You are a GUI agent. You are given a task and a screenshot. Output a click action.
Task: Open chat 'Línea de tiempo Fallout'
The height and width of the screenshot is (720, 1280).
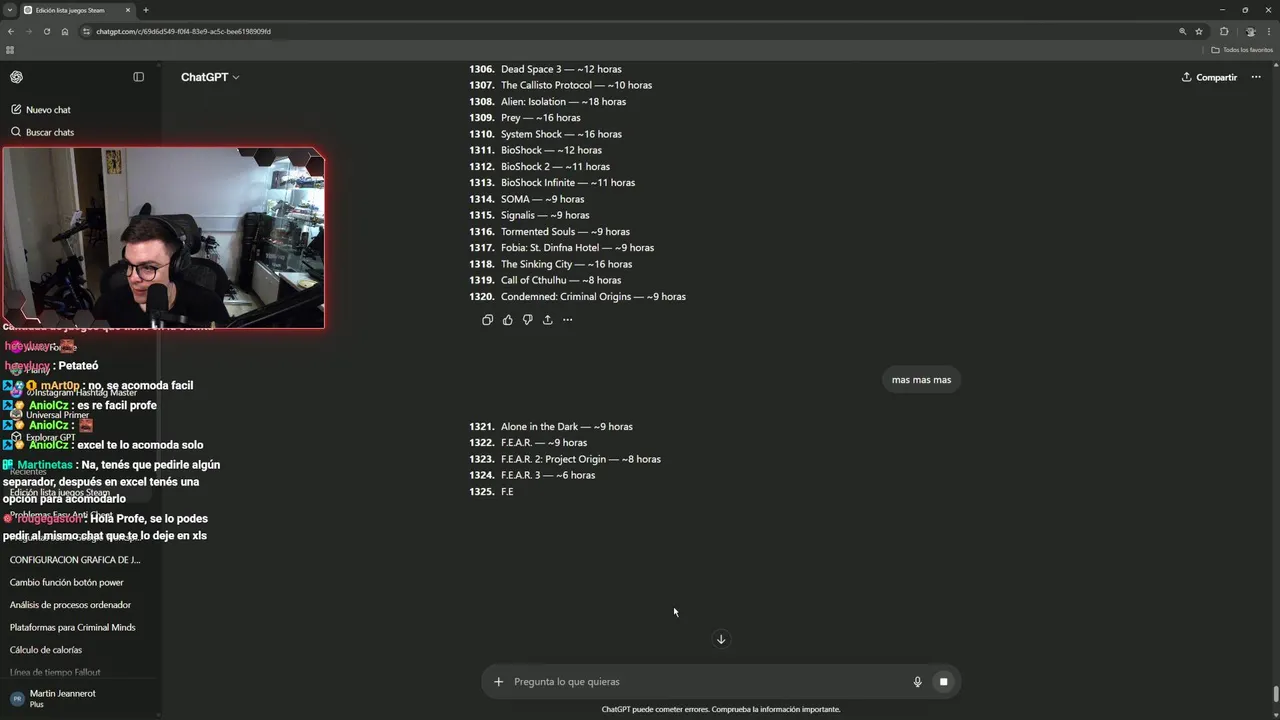pyautogui.click(x=55, y=672)
